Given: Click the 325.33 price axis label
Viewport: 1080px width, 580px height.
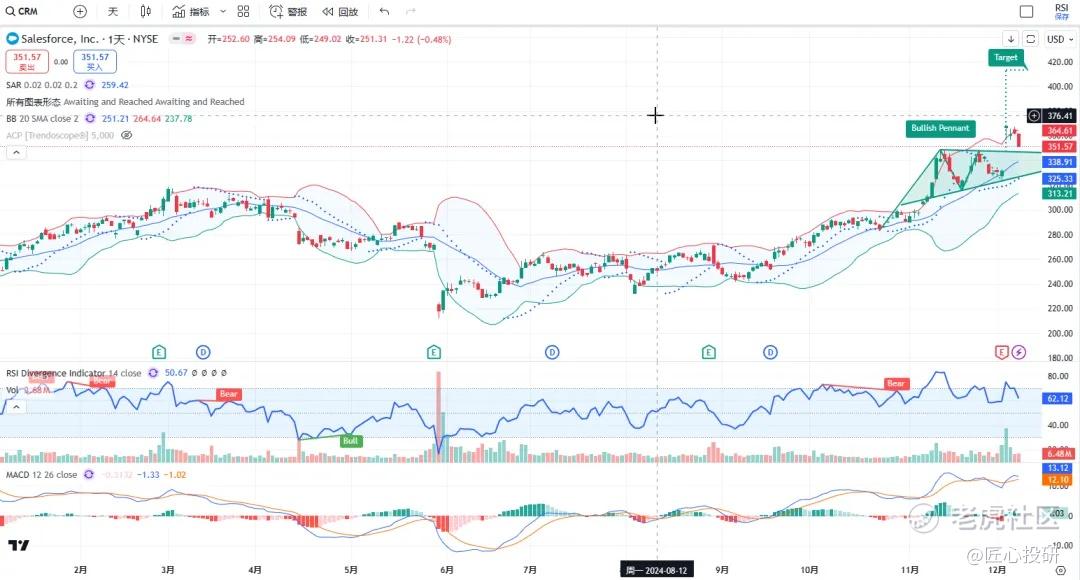Looking at the screenshot, I should pyautogui.click(x=1060, y=178).
